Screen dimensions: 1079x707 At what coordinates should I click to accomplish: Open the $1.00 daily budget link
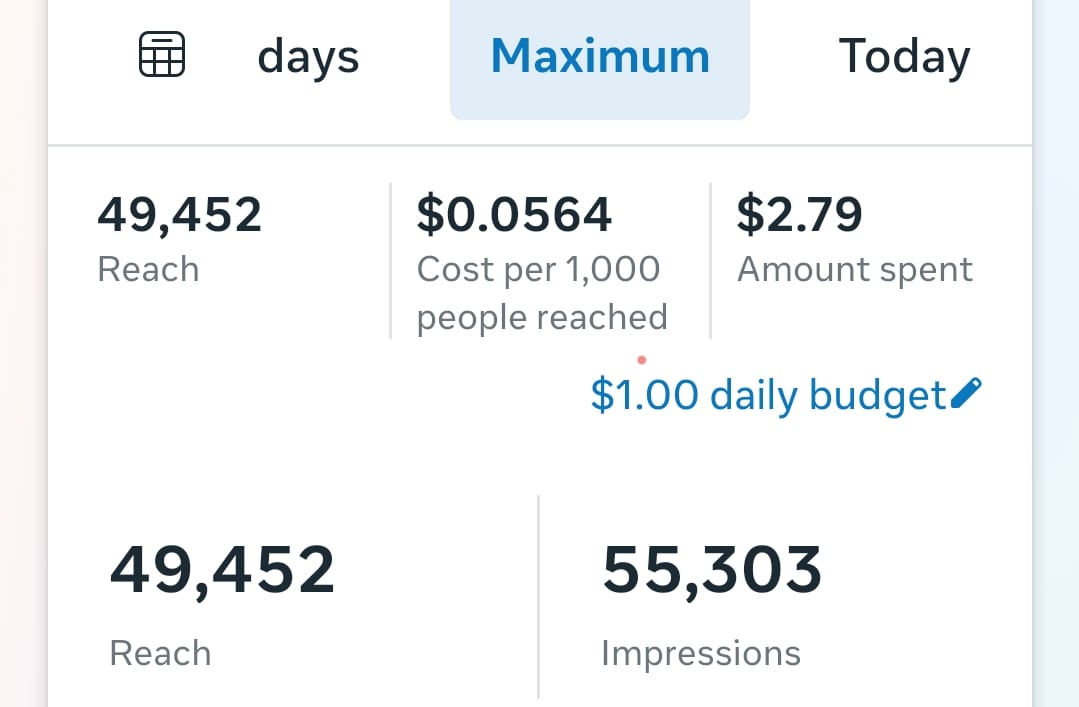[x=768, y=396]
